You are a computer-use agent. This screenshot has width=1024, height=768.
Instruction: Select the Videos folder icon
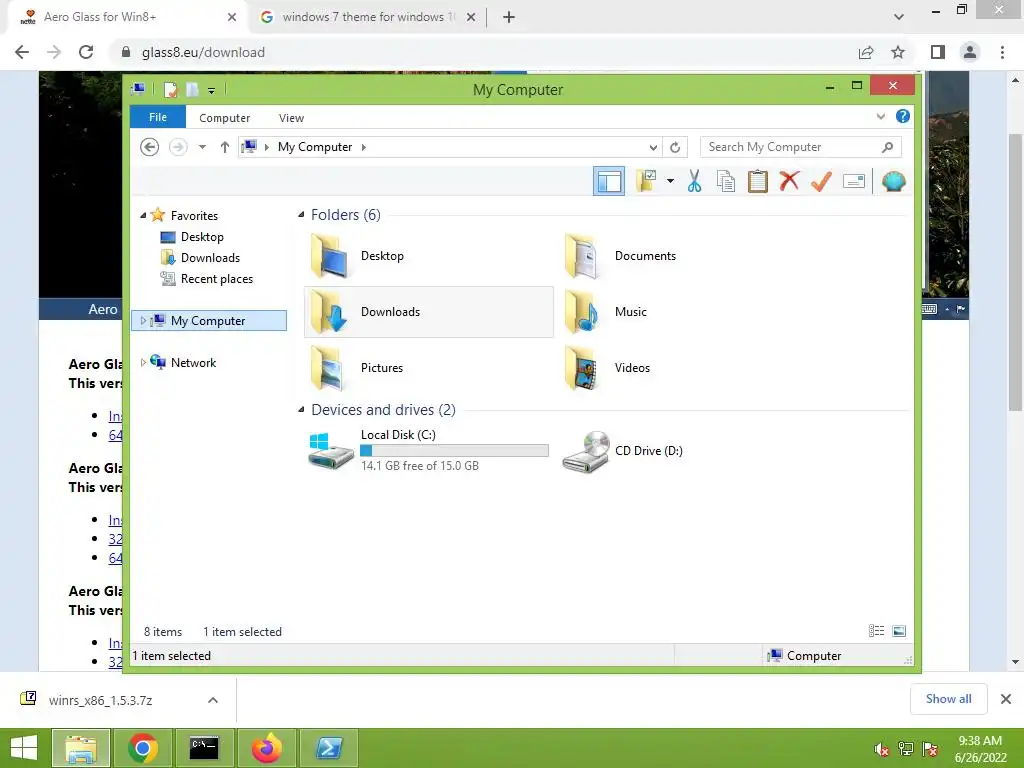pyautogui.click(x=583, y=368)
